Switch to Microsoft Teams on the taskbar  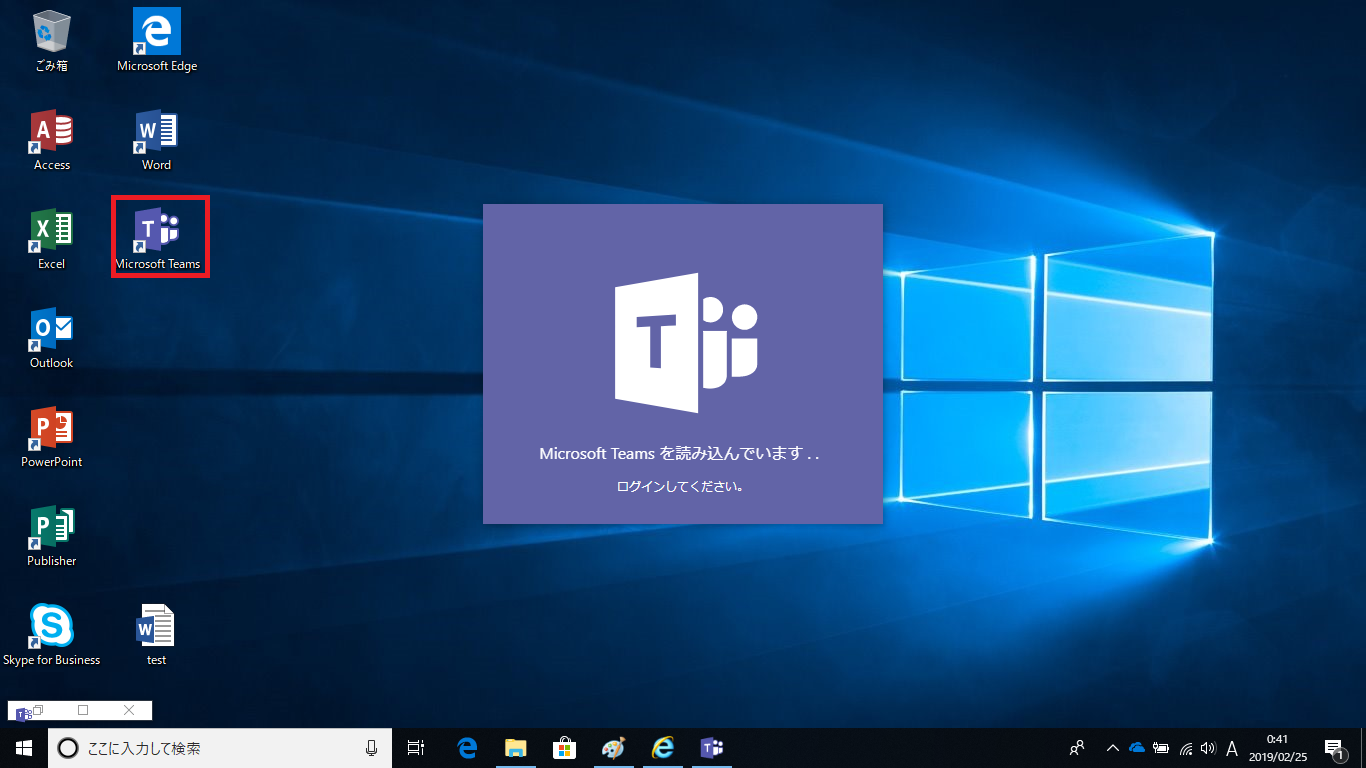(x=711, y=747)
